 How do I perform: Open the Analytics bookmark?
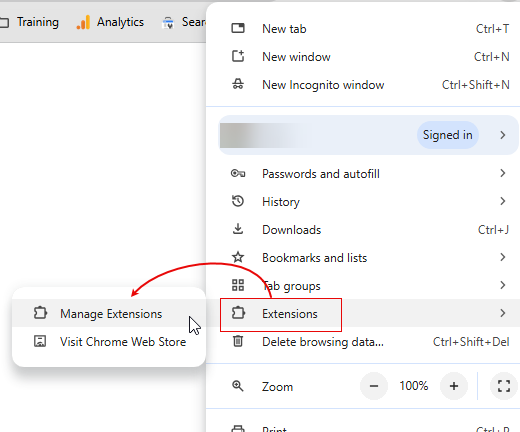point(110,22)
